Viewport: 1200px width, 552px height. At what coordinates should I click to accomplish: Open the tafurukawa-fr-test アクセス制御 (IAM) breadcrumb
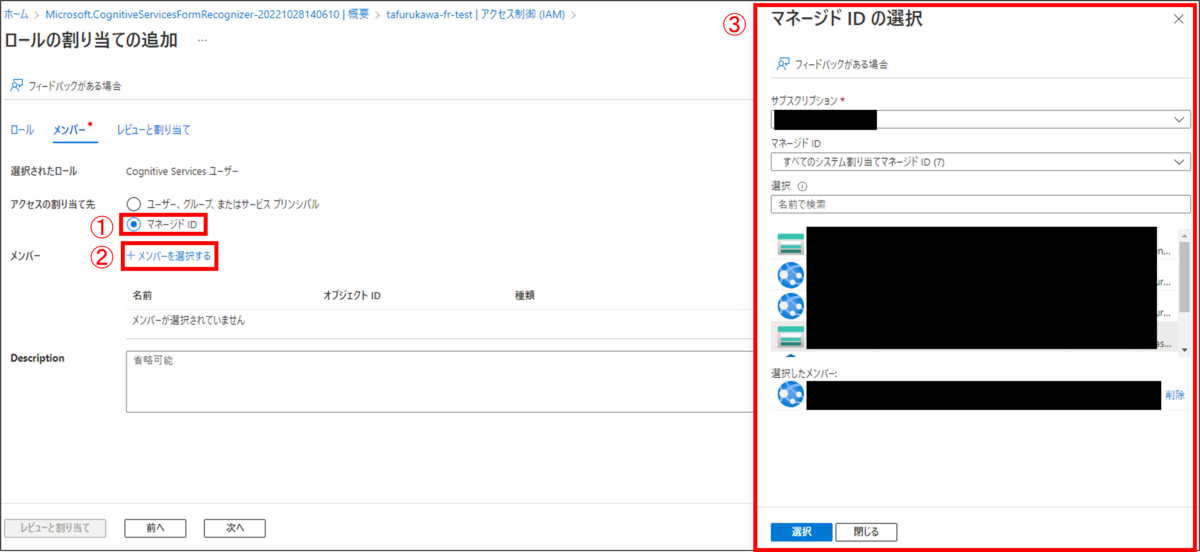476,15
